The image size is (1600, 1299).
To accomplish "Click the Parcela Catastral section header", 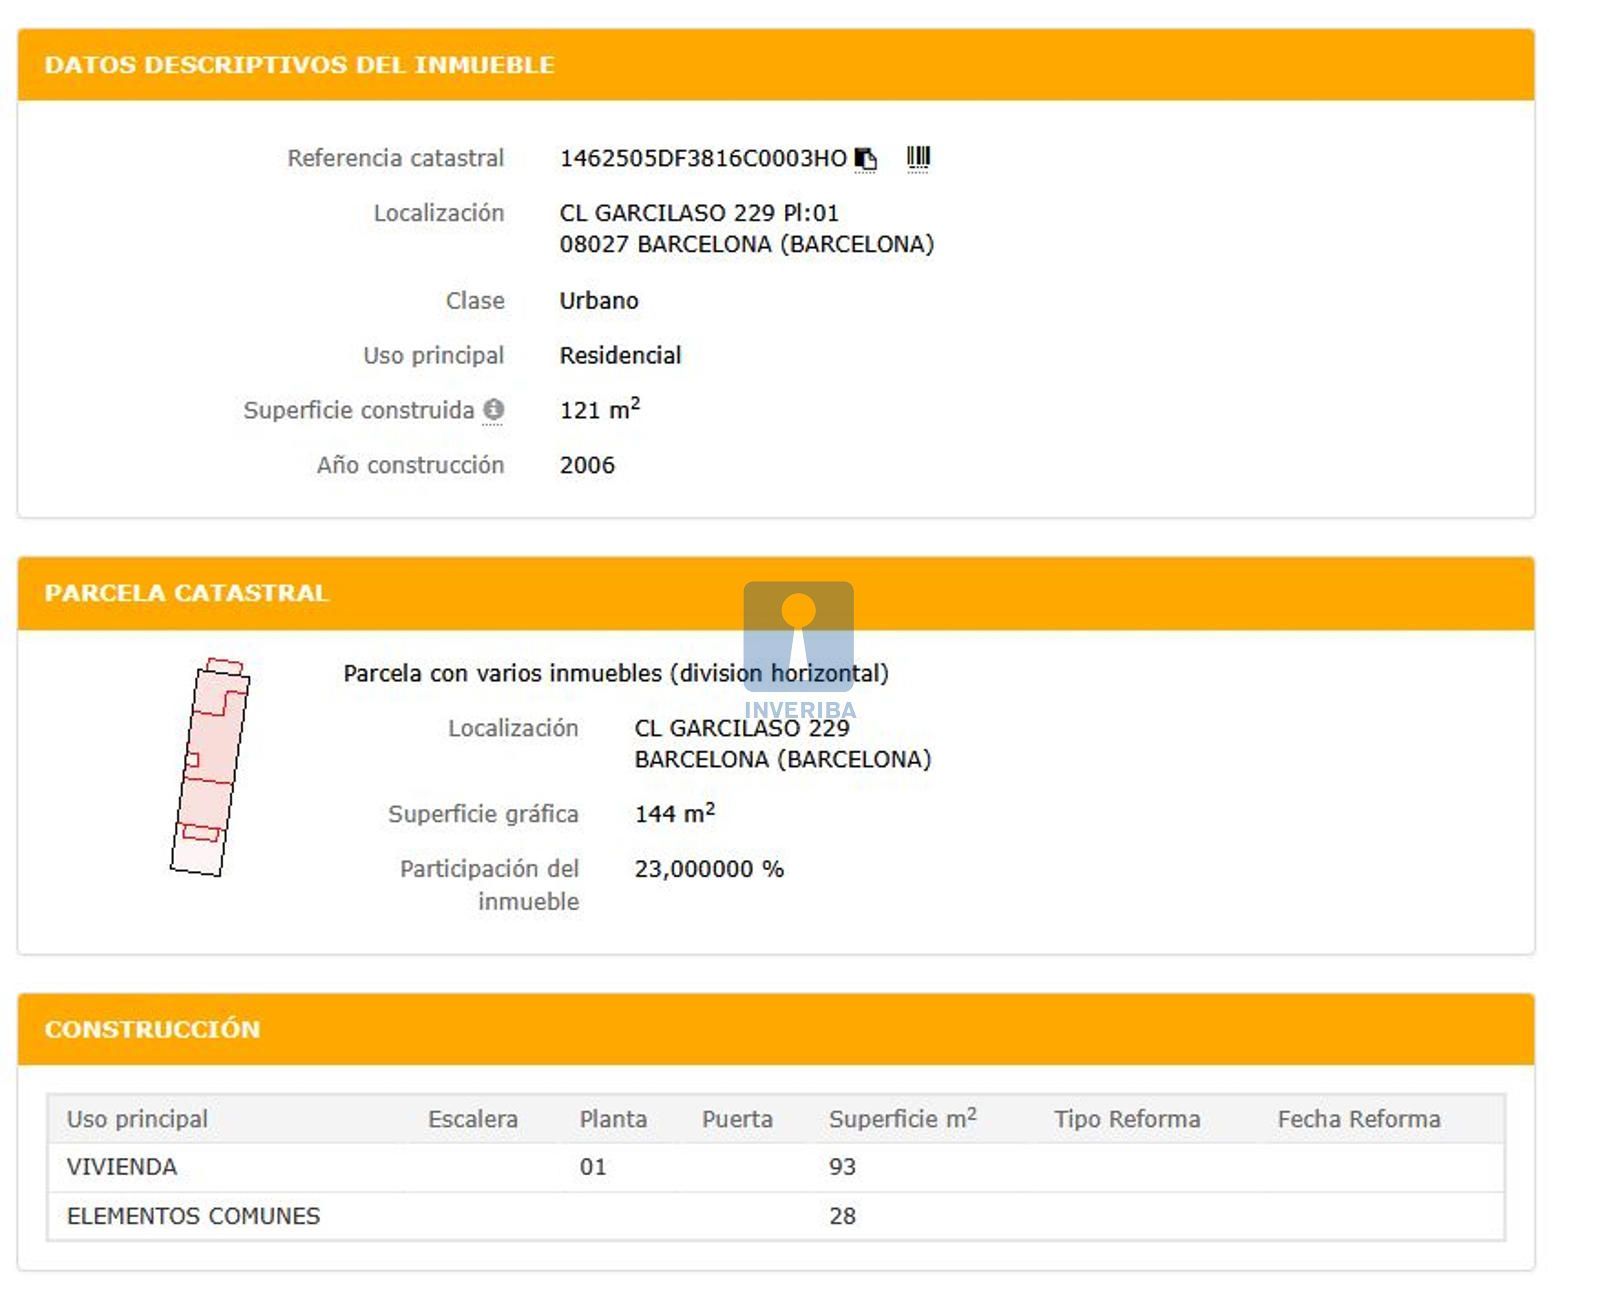I will pyautogui.click(x=186, y=593).
